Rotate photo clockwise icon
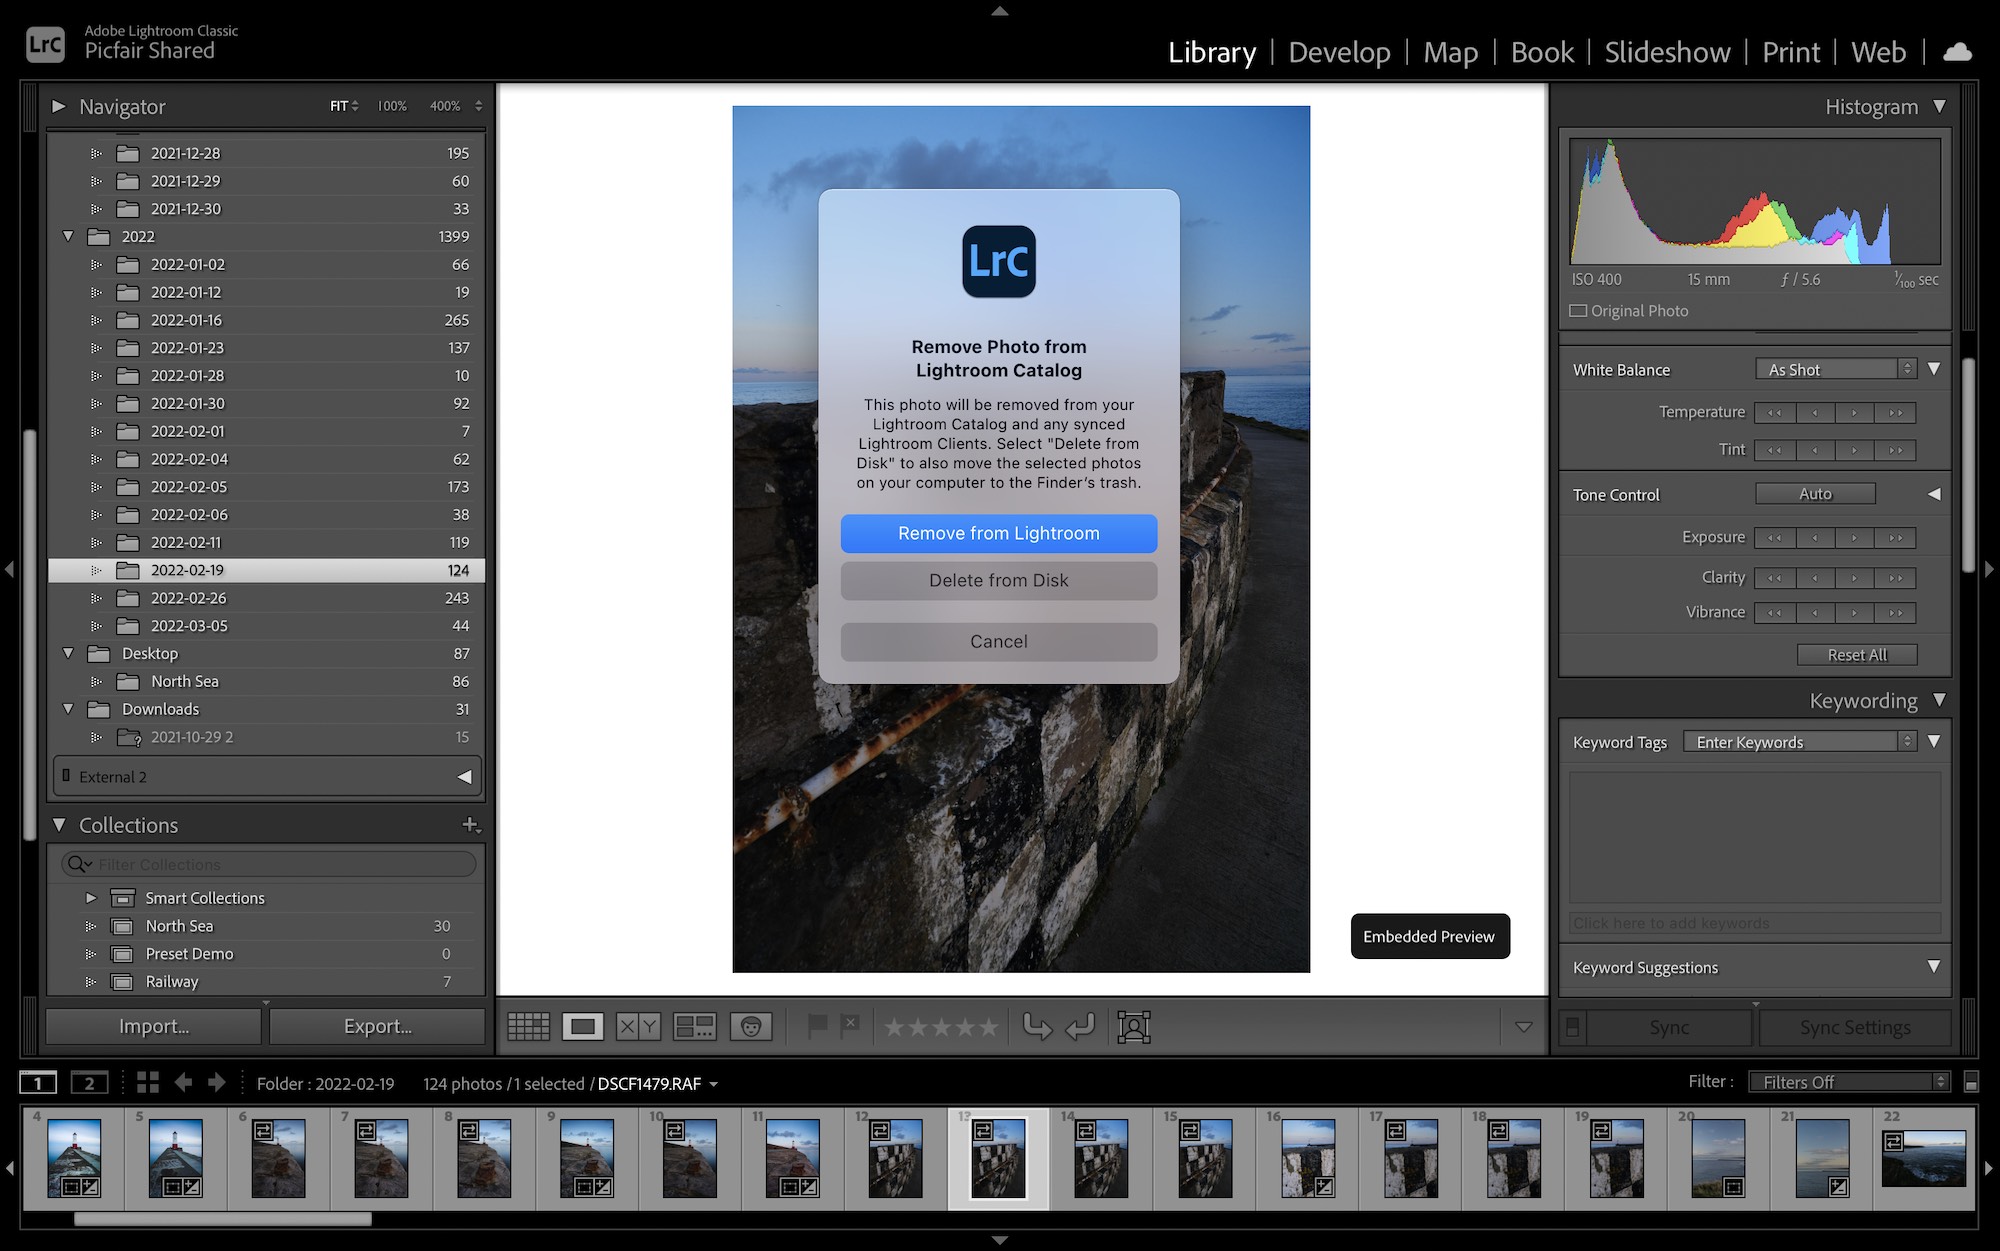The height and width of the screenshot is (1251, 2000). coord(1080,1026)
